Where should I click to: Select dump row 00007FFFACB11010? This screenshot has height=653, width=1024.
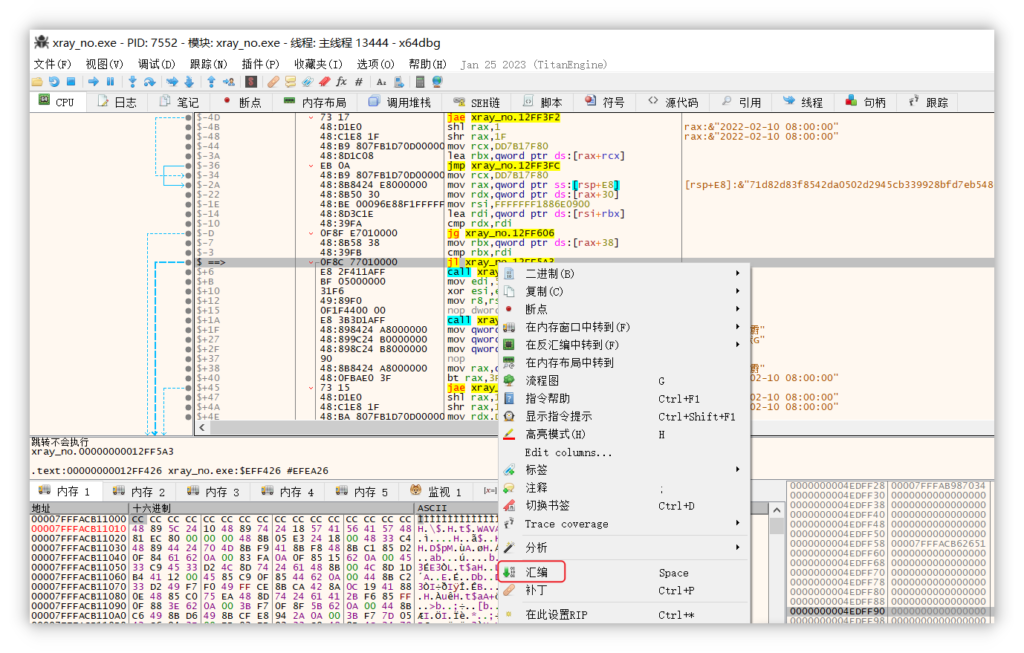79,528
